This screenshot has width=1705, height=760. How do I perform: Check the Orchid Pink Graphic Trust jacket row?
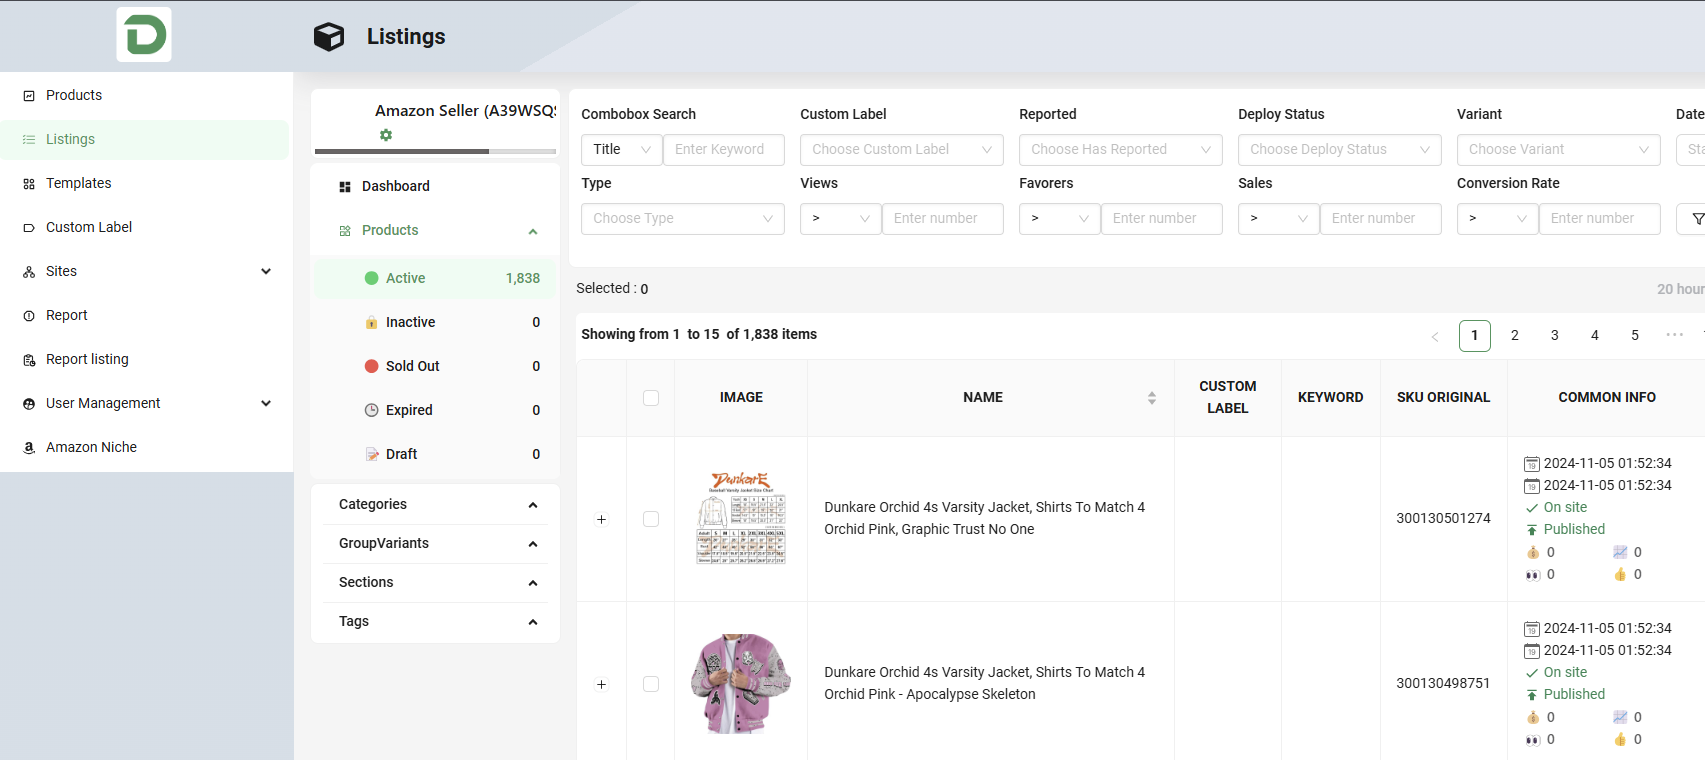point(651,519)
